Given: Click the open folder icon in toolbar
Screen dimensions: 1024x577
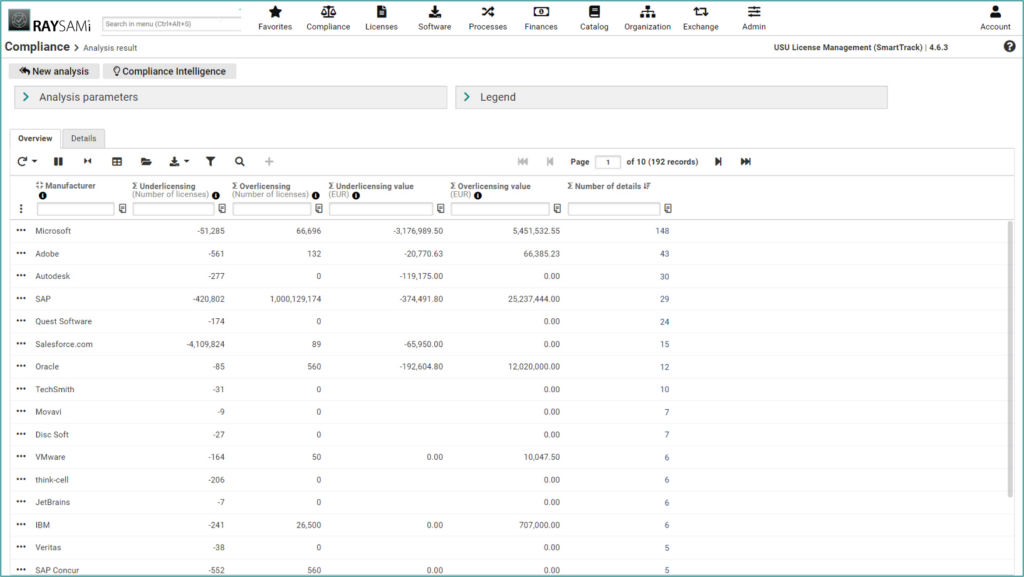Looking at the screenshot, I should coord(146,161).
